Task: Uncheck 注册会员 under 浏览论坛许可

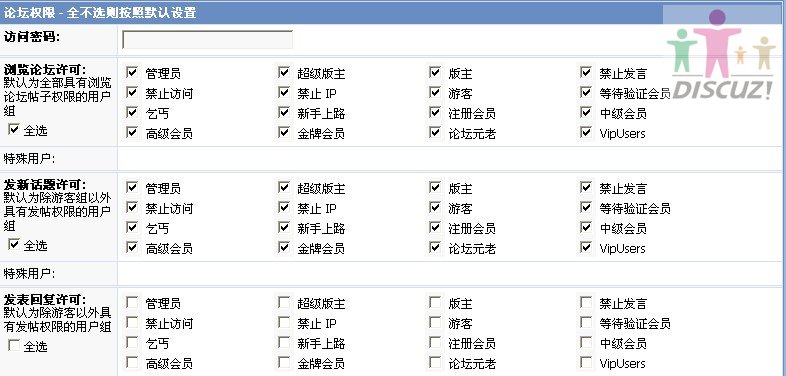Action: 435,113
